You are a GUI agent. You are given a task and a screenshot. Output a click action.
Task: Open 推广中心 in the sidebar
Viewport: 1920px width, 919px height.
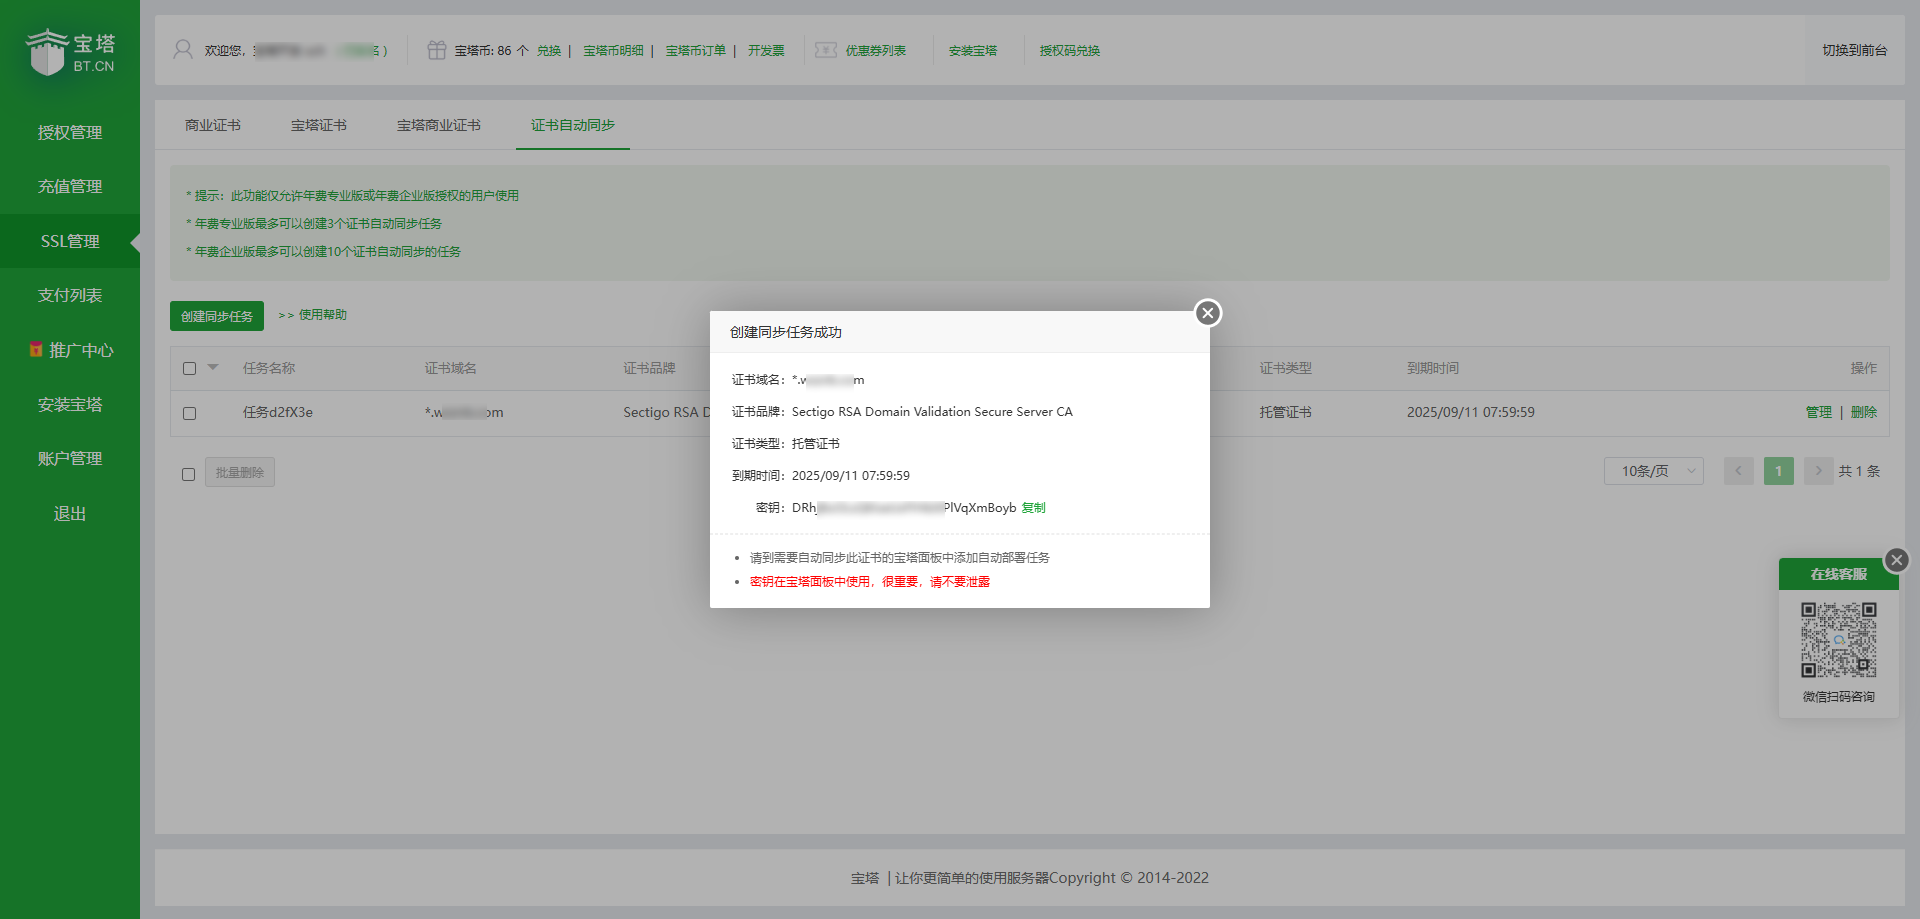point(70,350)
